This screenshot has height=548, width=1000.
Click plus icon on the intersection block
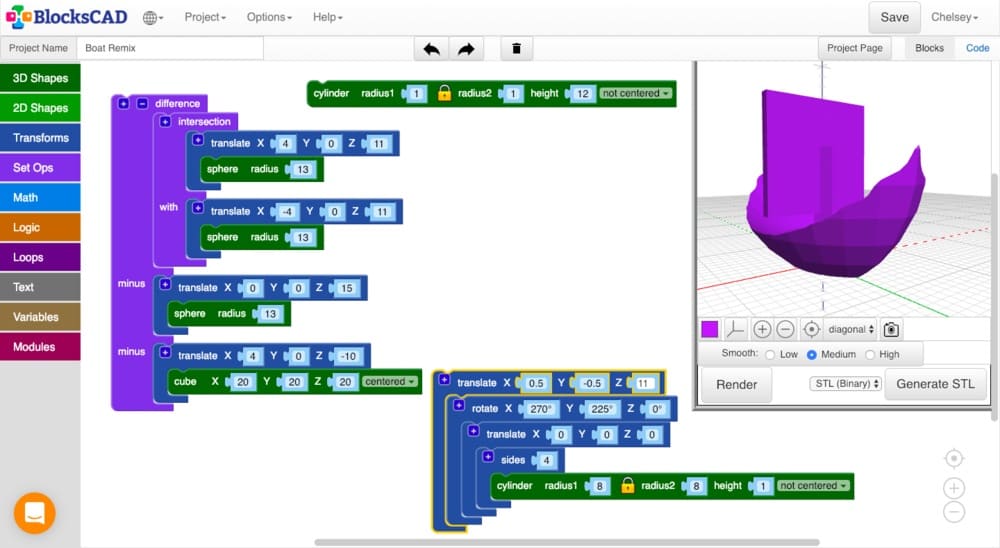click(x=165, y=121)
